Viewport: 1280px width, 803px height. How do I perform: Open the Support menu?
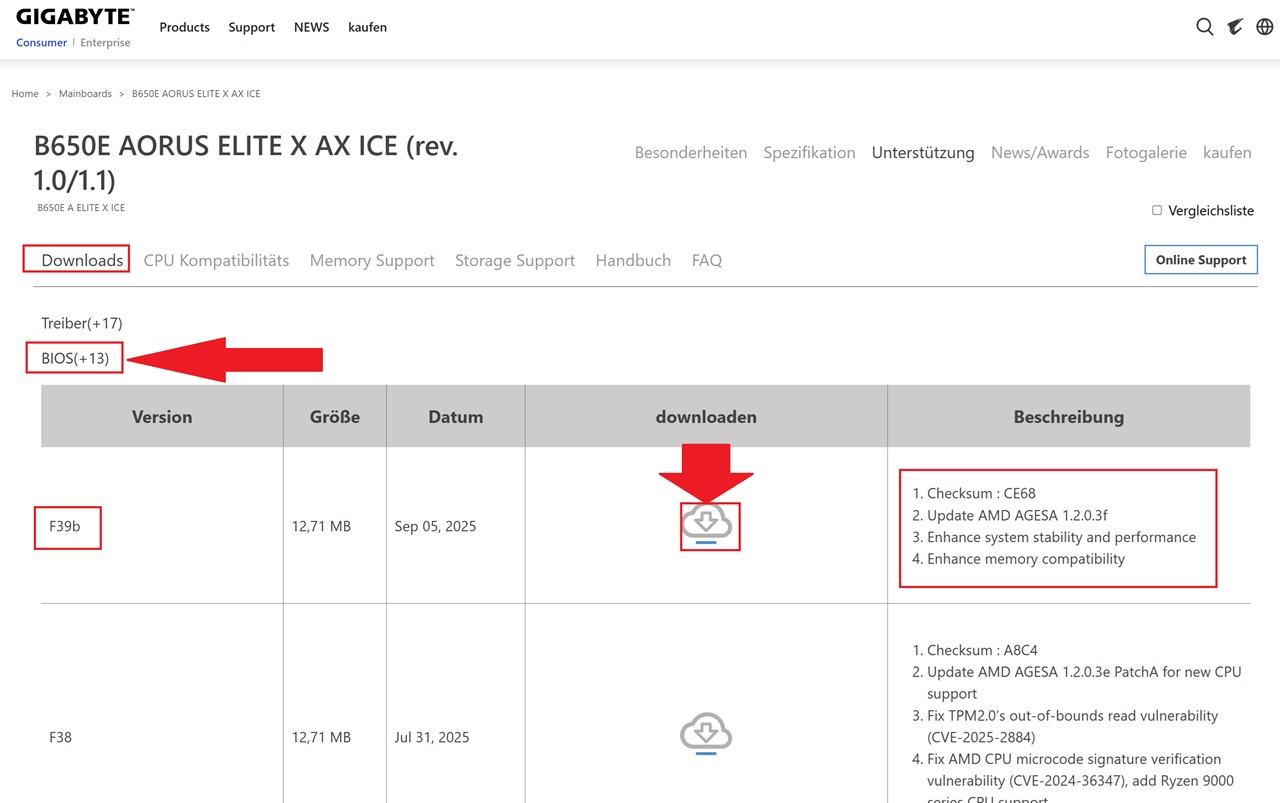251,27
